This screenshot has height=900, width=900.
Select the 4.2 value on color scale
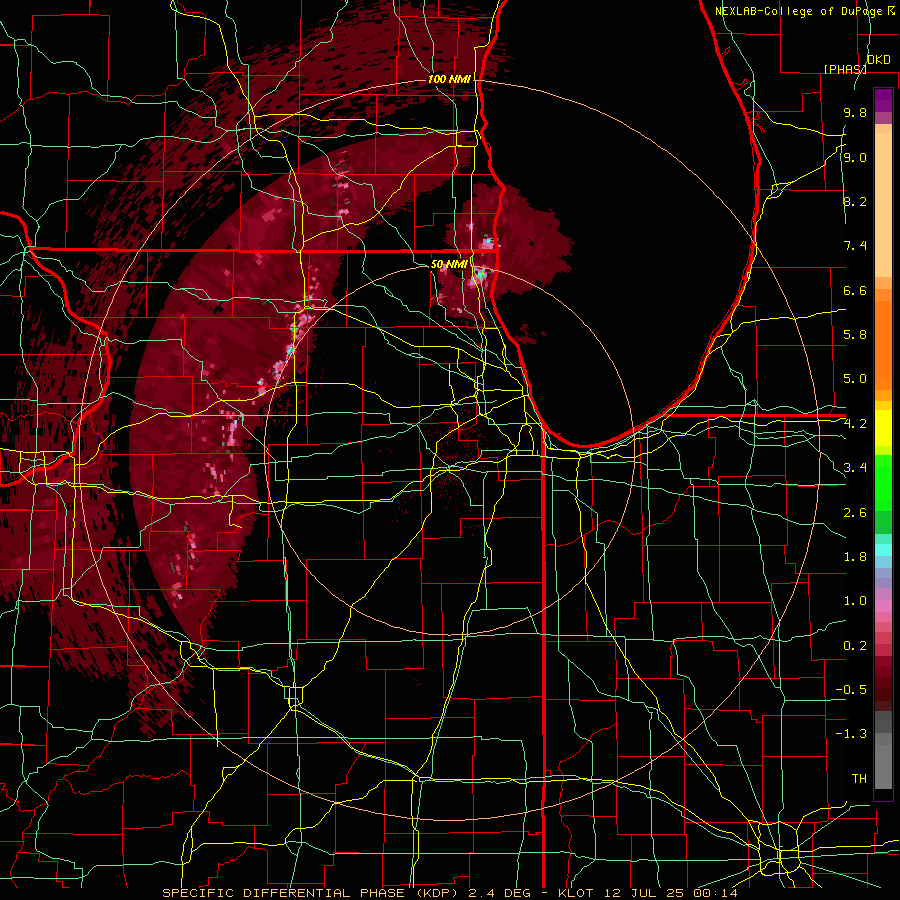[855, 424]
